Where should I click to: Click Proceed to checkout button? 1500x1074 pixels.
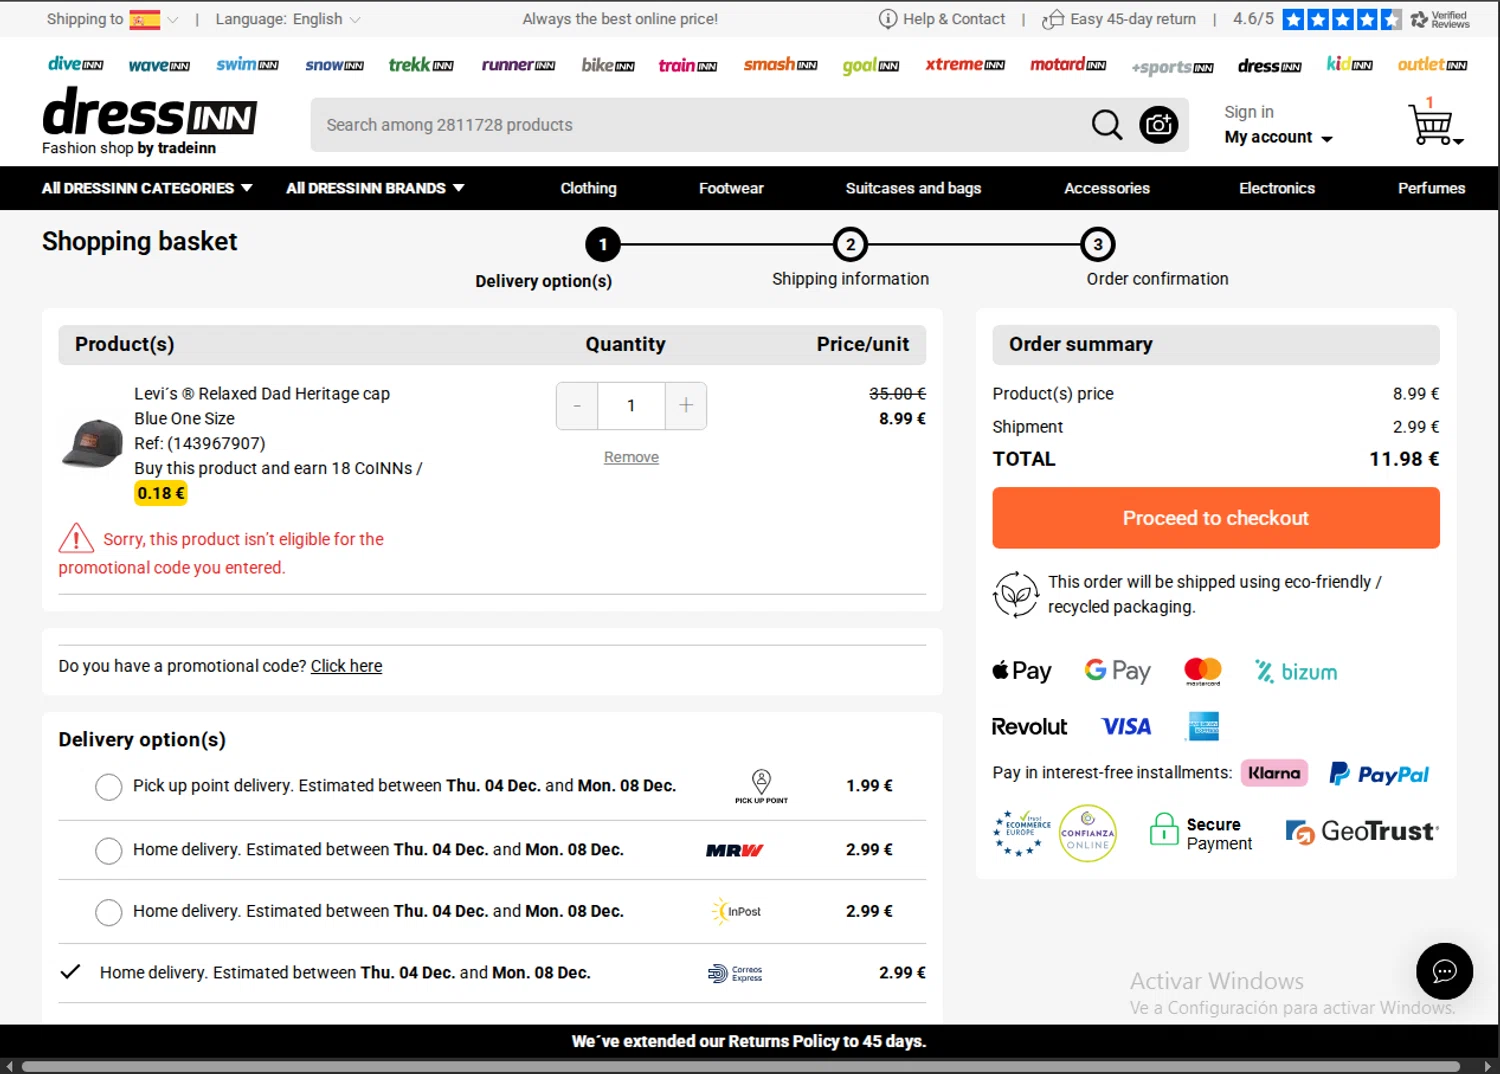pos(1215,518)
